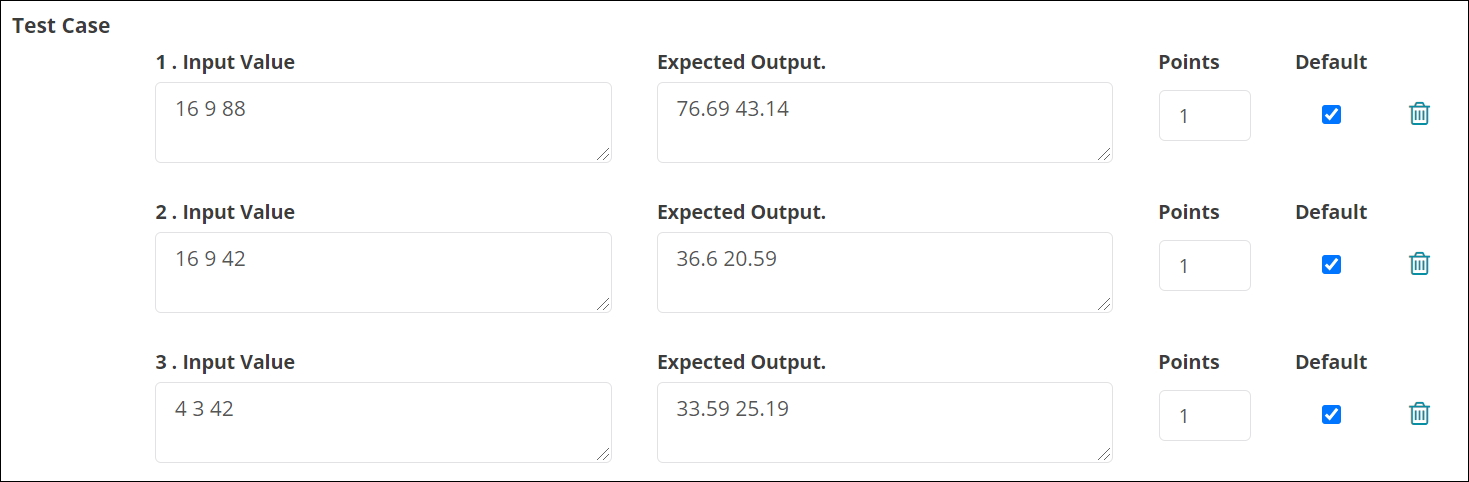
Task: Grab resize handle of 16 9 88 textarea
Action: 604,155
